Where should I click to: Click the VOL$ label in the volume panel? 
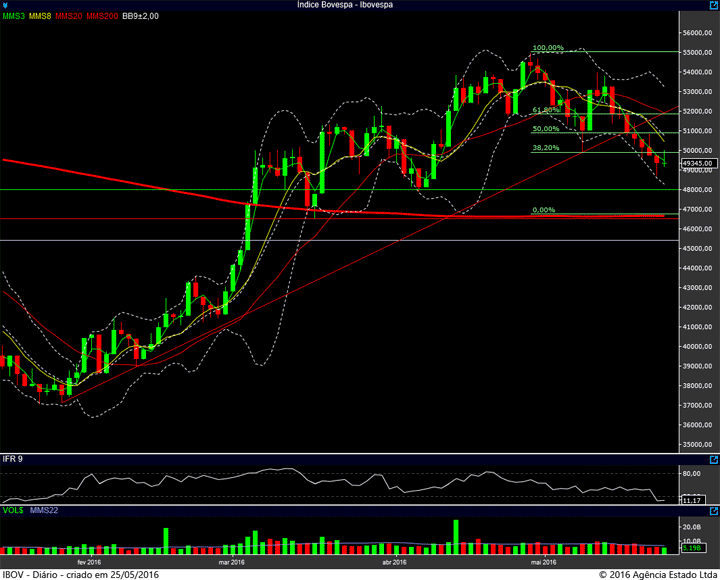(13, 510)
